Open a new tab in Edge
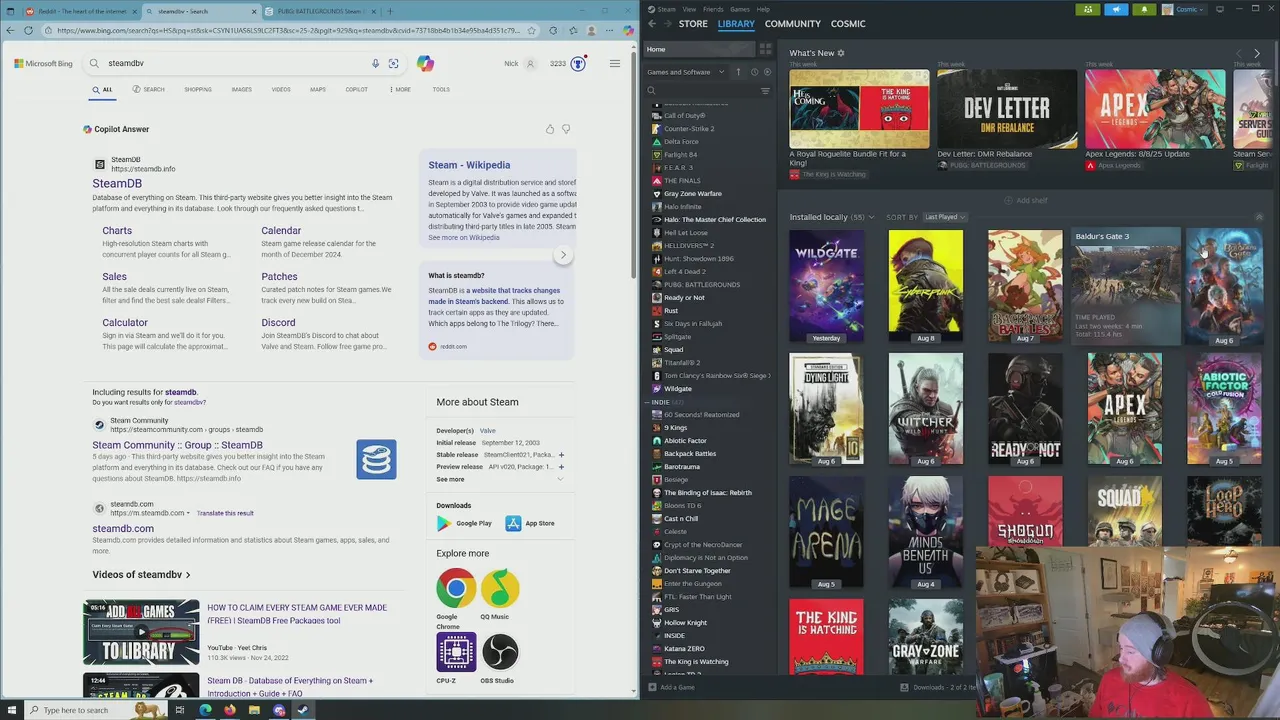 coord(390,11)
